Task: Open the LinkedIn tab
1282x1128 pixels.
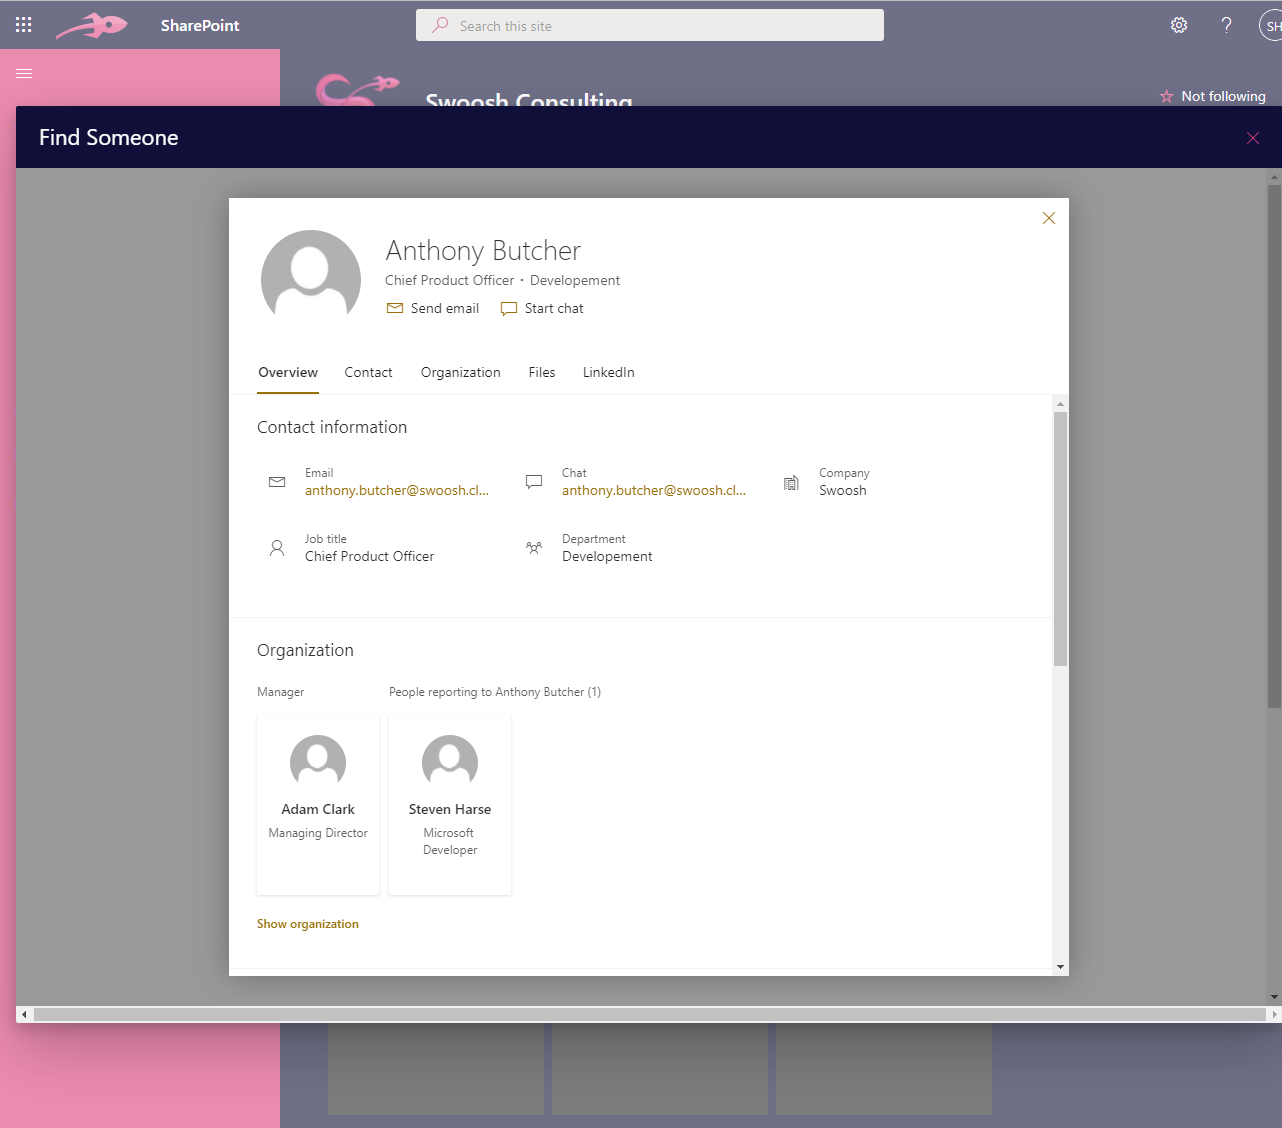Action: coord(608,372)
